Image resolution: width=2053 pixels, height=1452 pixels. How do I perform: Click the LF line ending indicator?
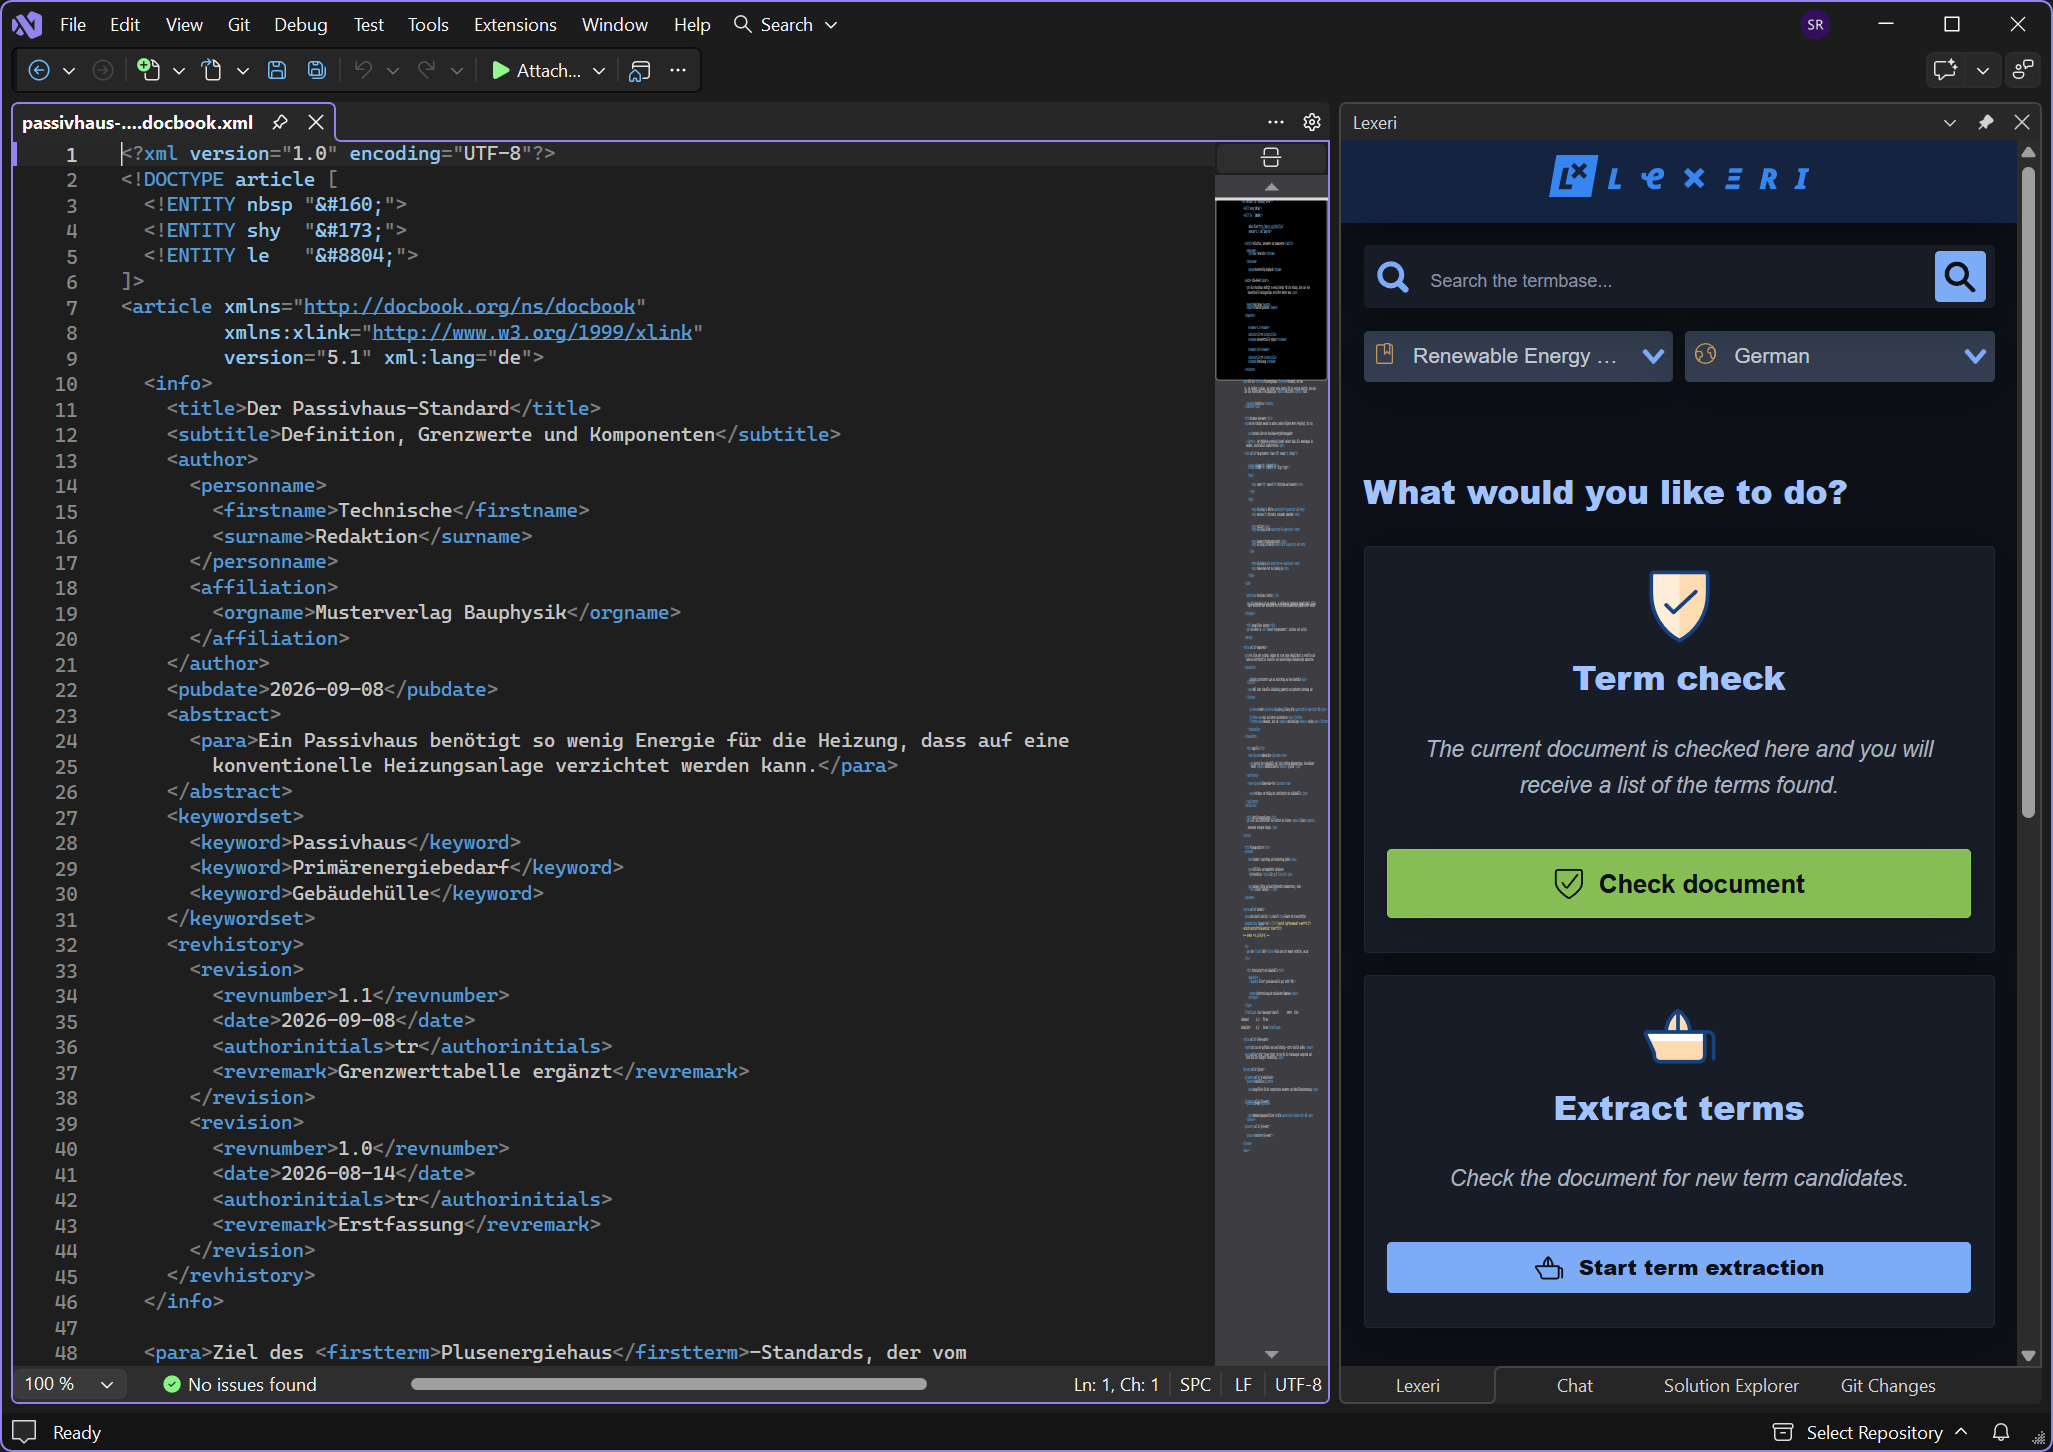1243,1384
